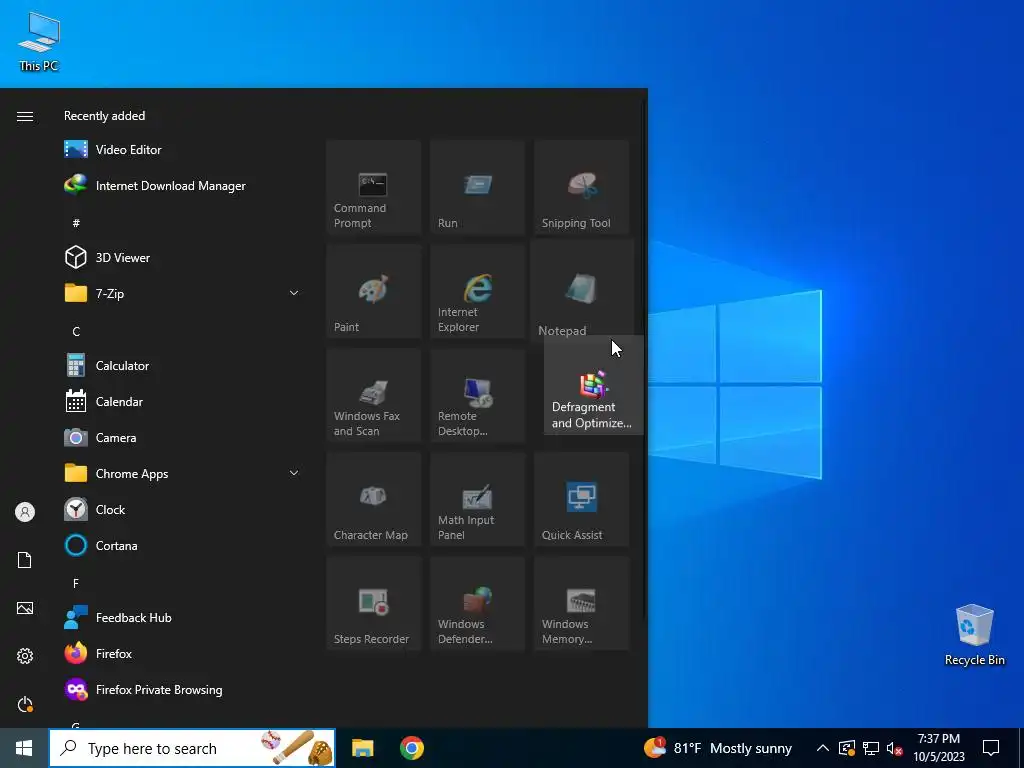
Task: Open the Calendar app
Action: [183, 402]
